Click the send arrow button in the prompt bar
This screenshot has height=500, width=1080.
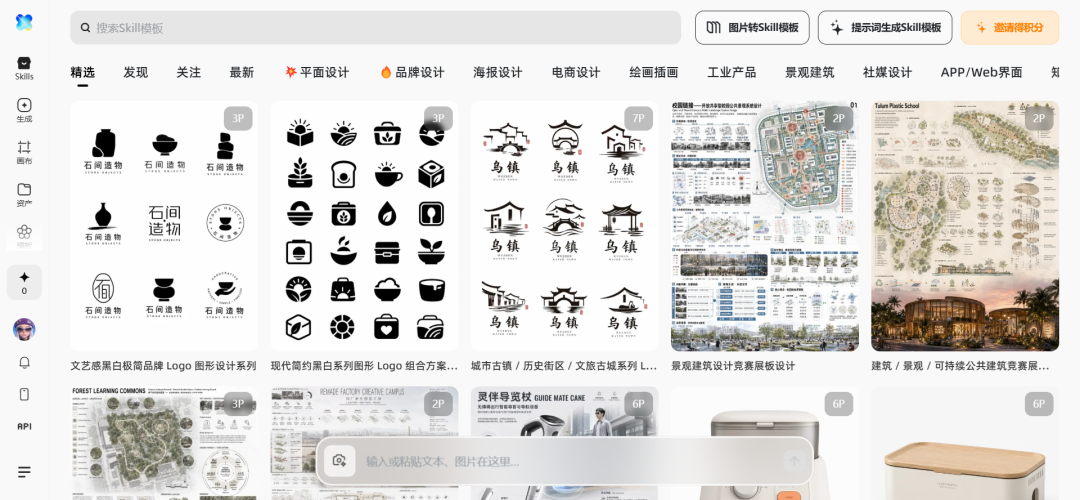(x=794, y=461)
